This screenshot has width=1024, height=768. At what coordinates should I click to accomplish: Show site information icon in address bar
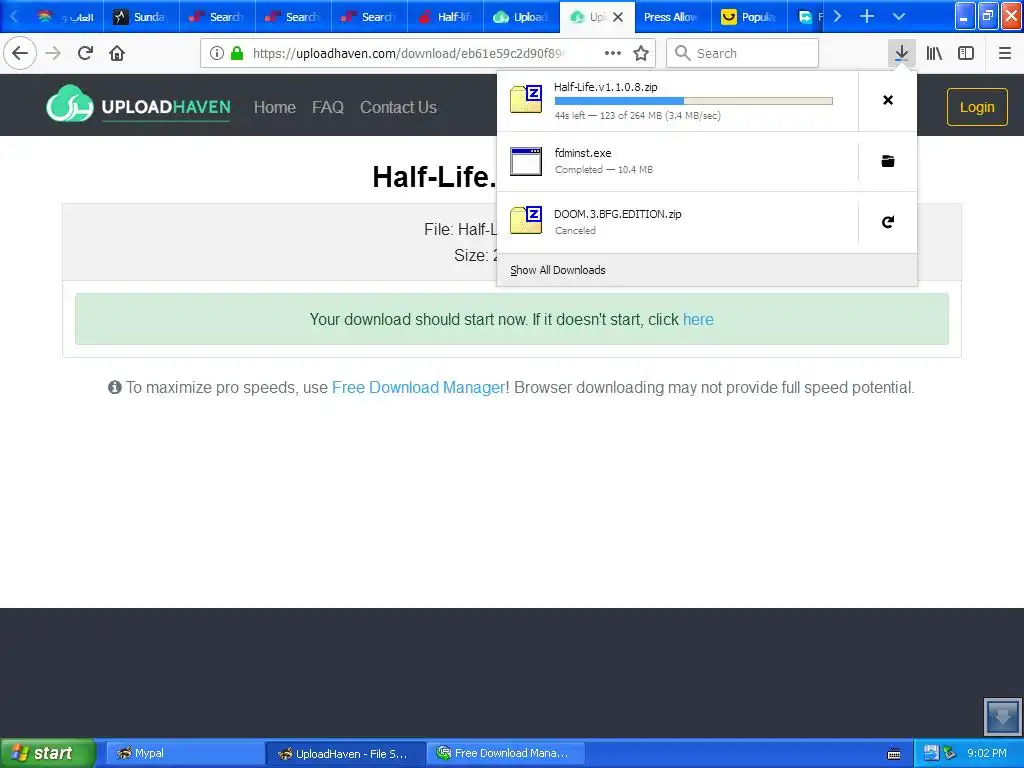point(217,53)
